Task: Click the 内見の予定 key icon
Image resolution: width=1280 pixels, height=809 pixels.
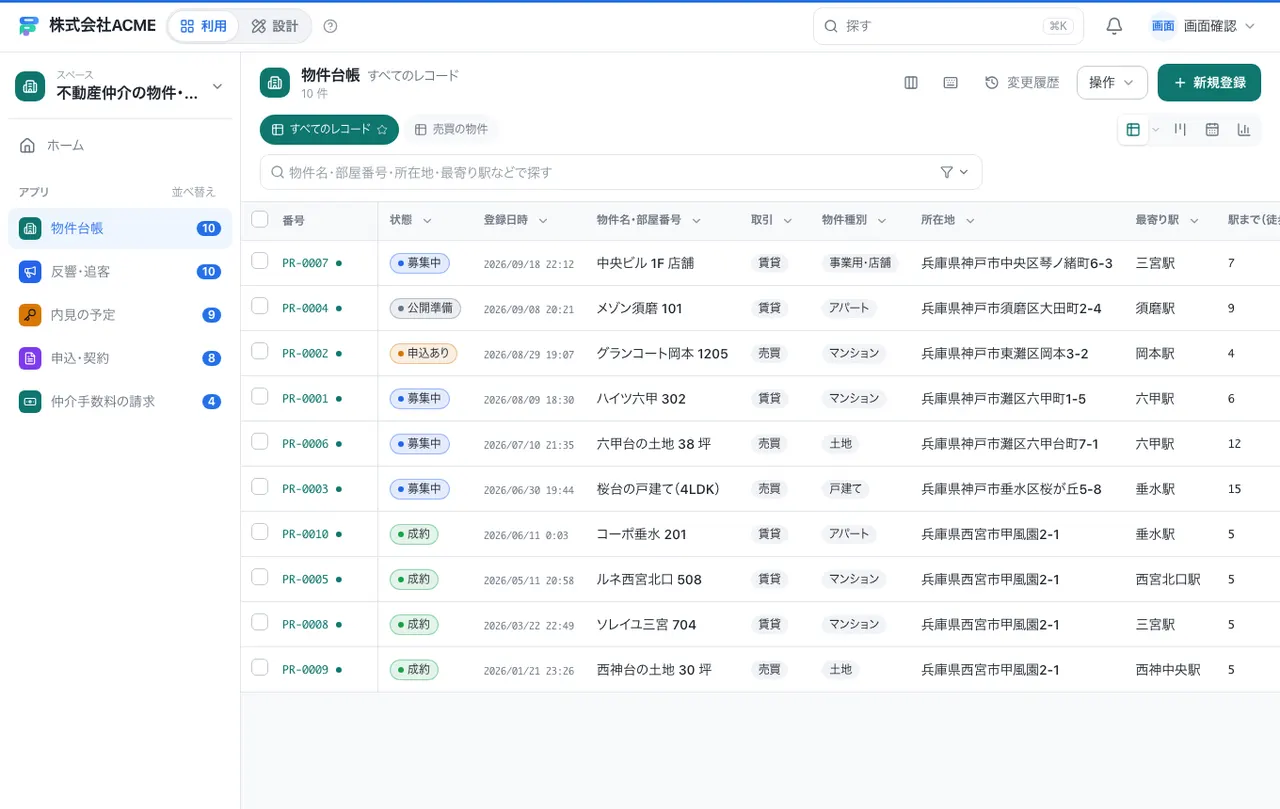Action: click(x=30, y=314)
